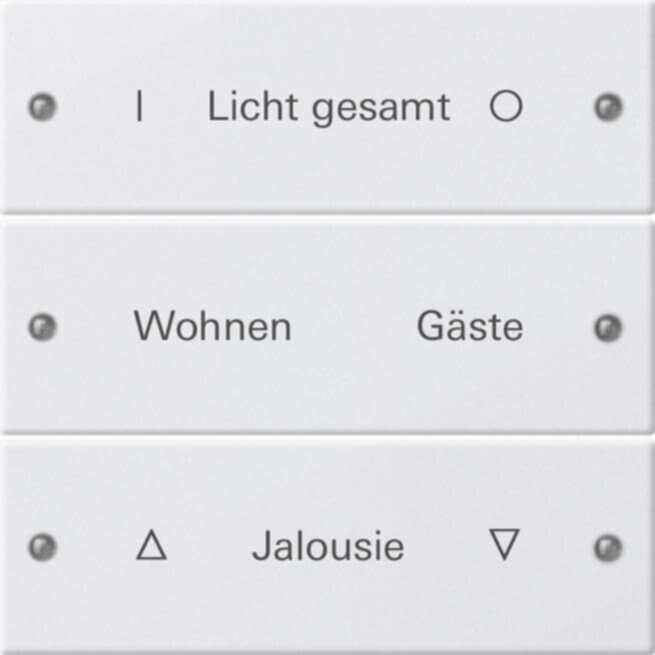655x655 pixels.
Task: Tap the down triangle to lower Jalousie
Action: point(505,544)
